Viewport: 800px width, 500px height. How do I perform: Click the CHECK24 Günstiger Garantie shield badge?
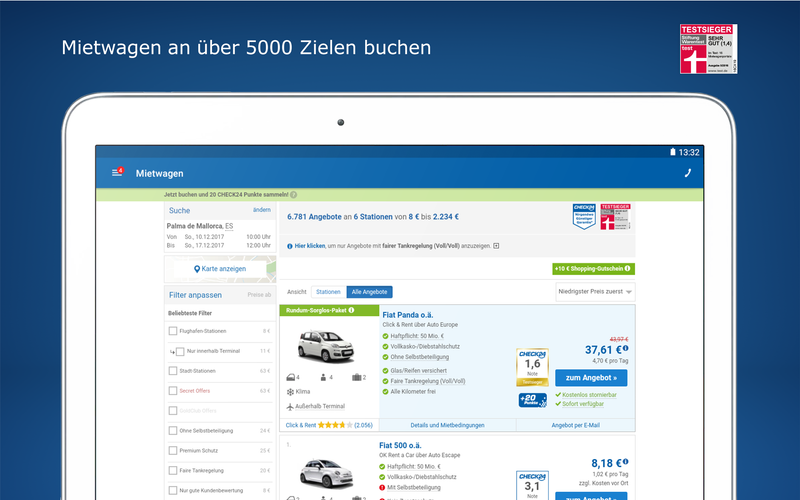coord(584,216)
